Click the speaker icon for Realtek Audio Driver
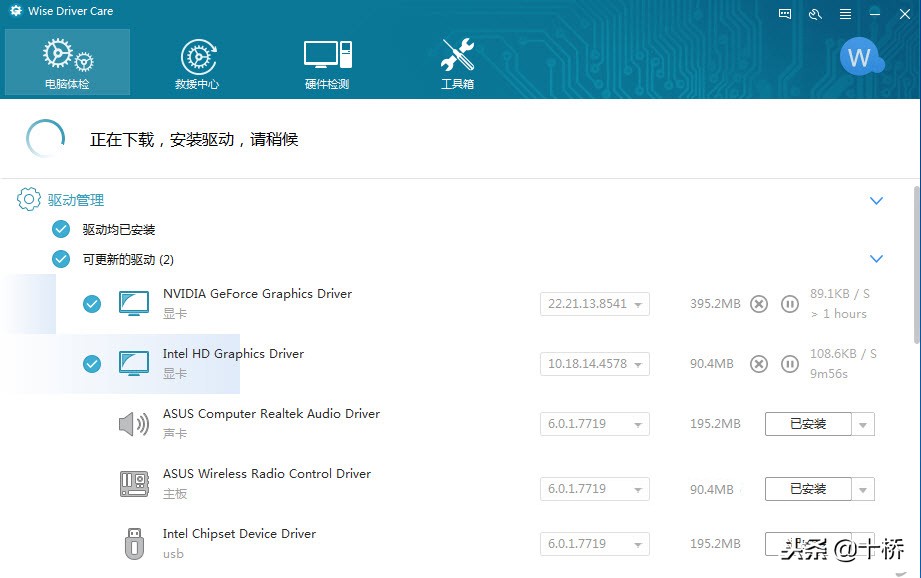Viewport: 921px width, 578px height. click(134, 423)
